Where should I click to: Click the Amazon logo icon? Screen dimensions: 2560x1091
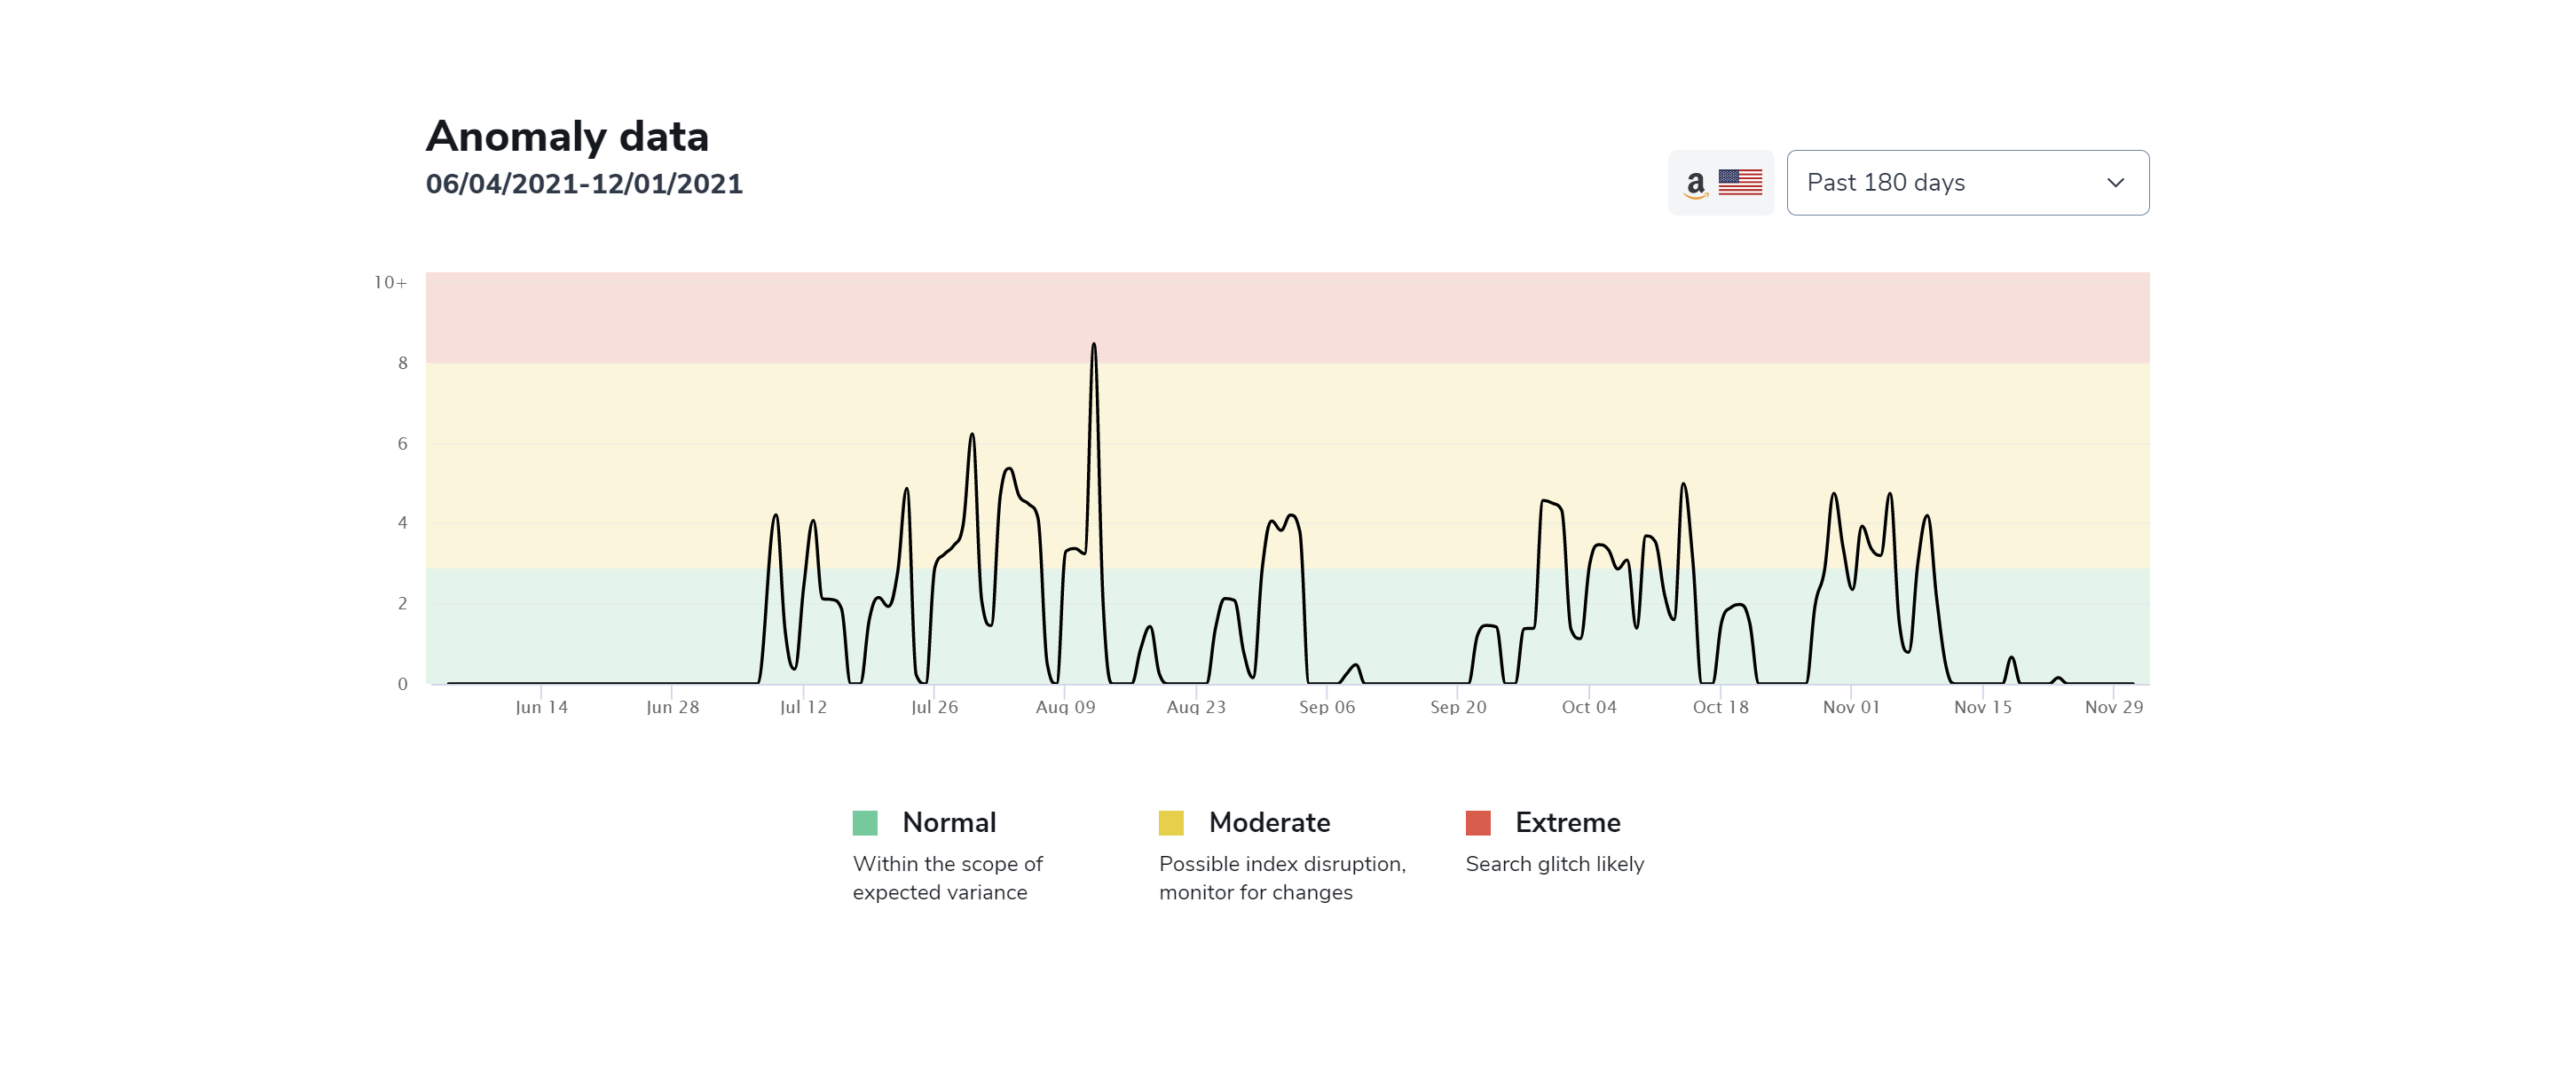1695,184
